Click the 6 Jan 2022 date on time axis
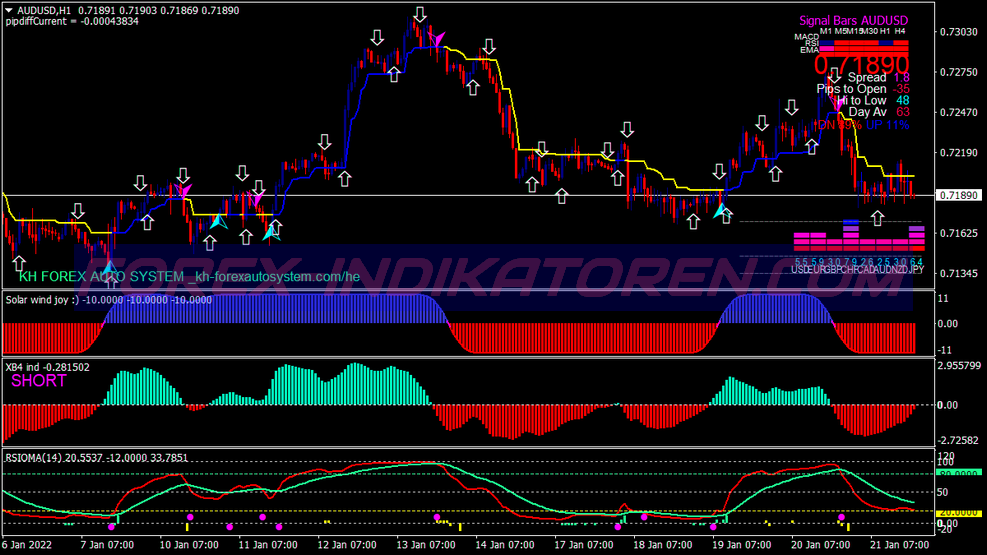Image resolution: width=987 pixels, height=555 pixels. pyautogui.click(x=27, y=544)
